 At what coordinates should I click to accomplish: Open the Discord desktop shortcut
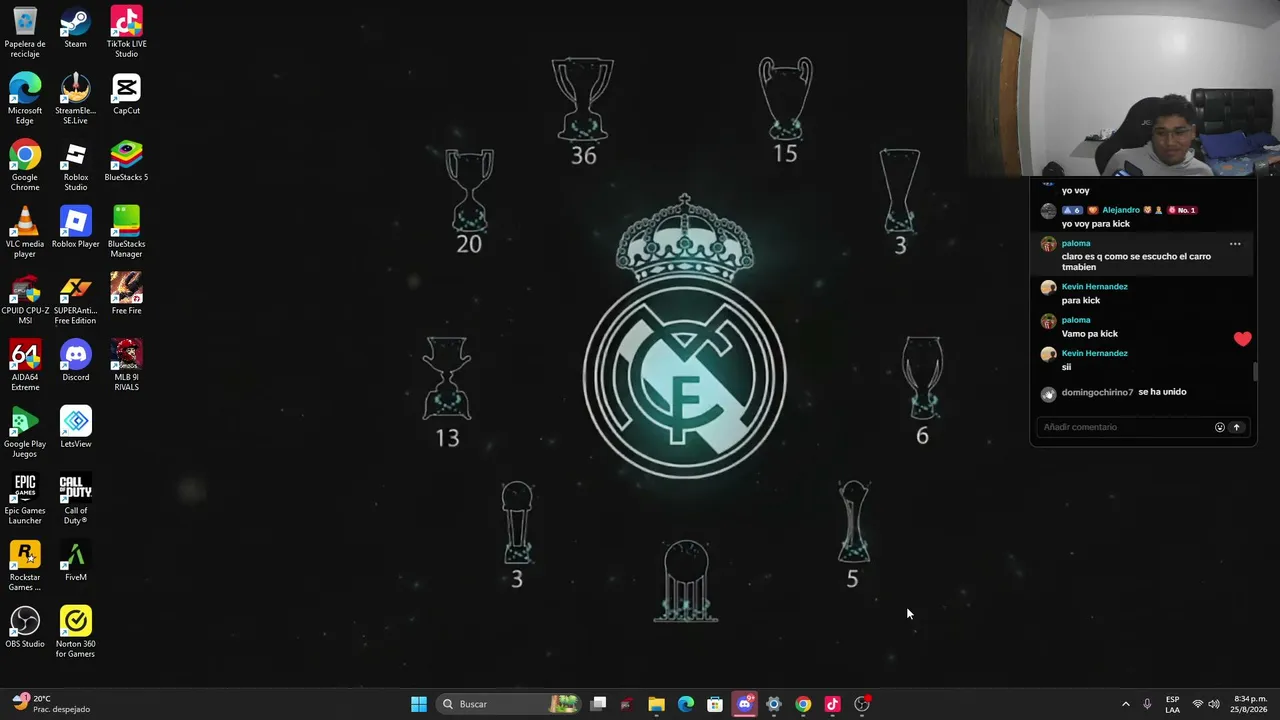(x=75, y=361)
